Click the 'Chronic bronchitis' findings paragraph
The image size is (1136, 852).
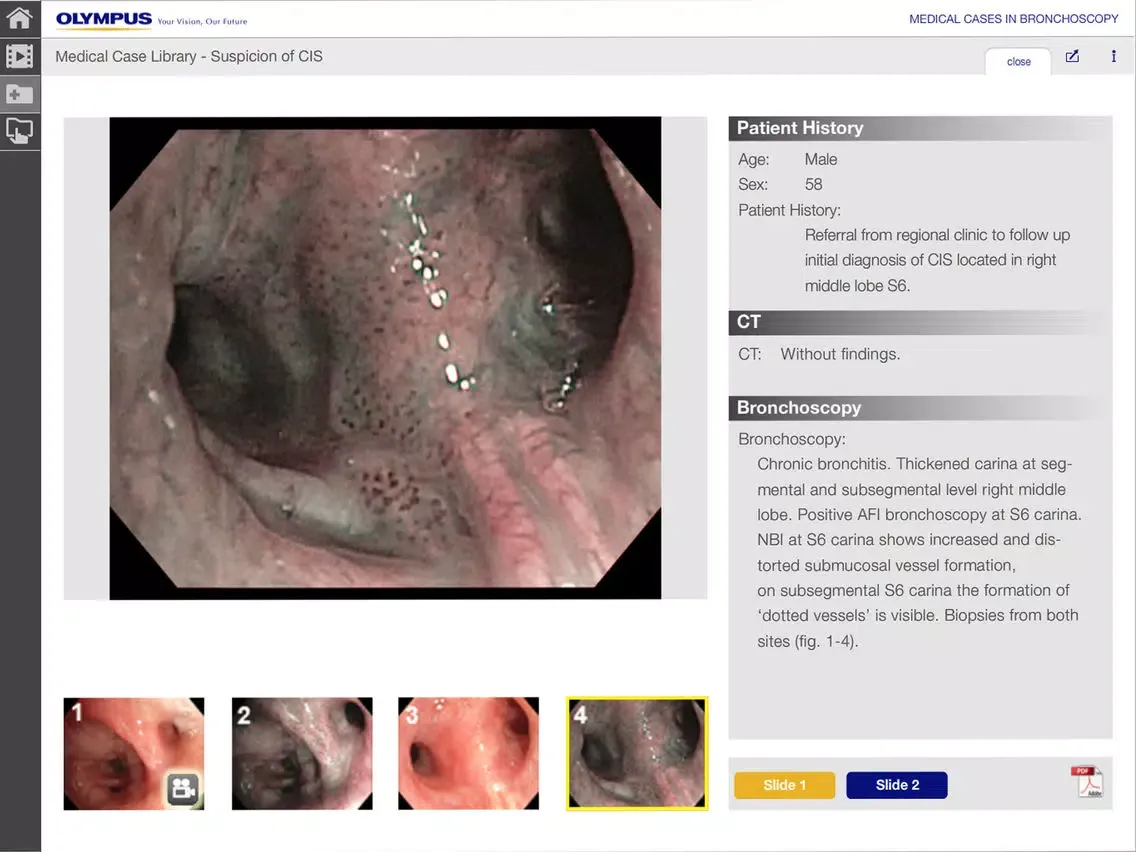tap(919, 553)
